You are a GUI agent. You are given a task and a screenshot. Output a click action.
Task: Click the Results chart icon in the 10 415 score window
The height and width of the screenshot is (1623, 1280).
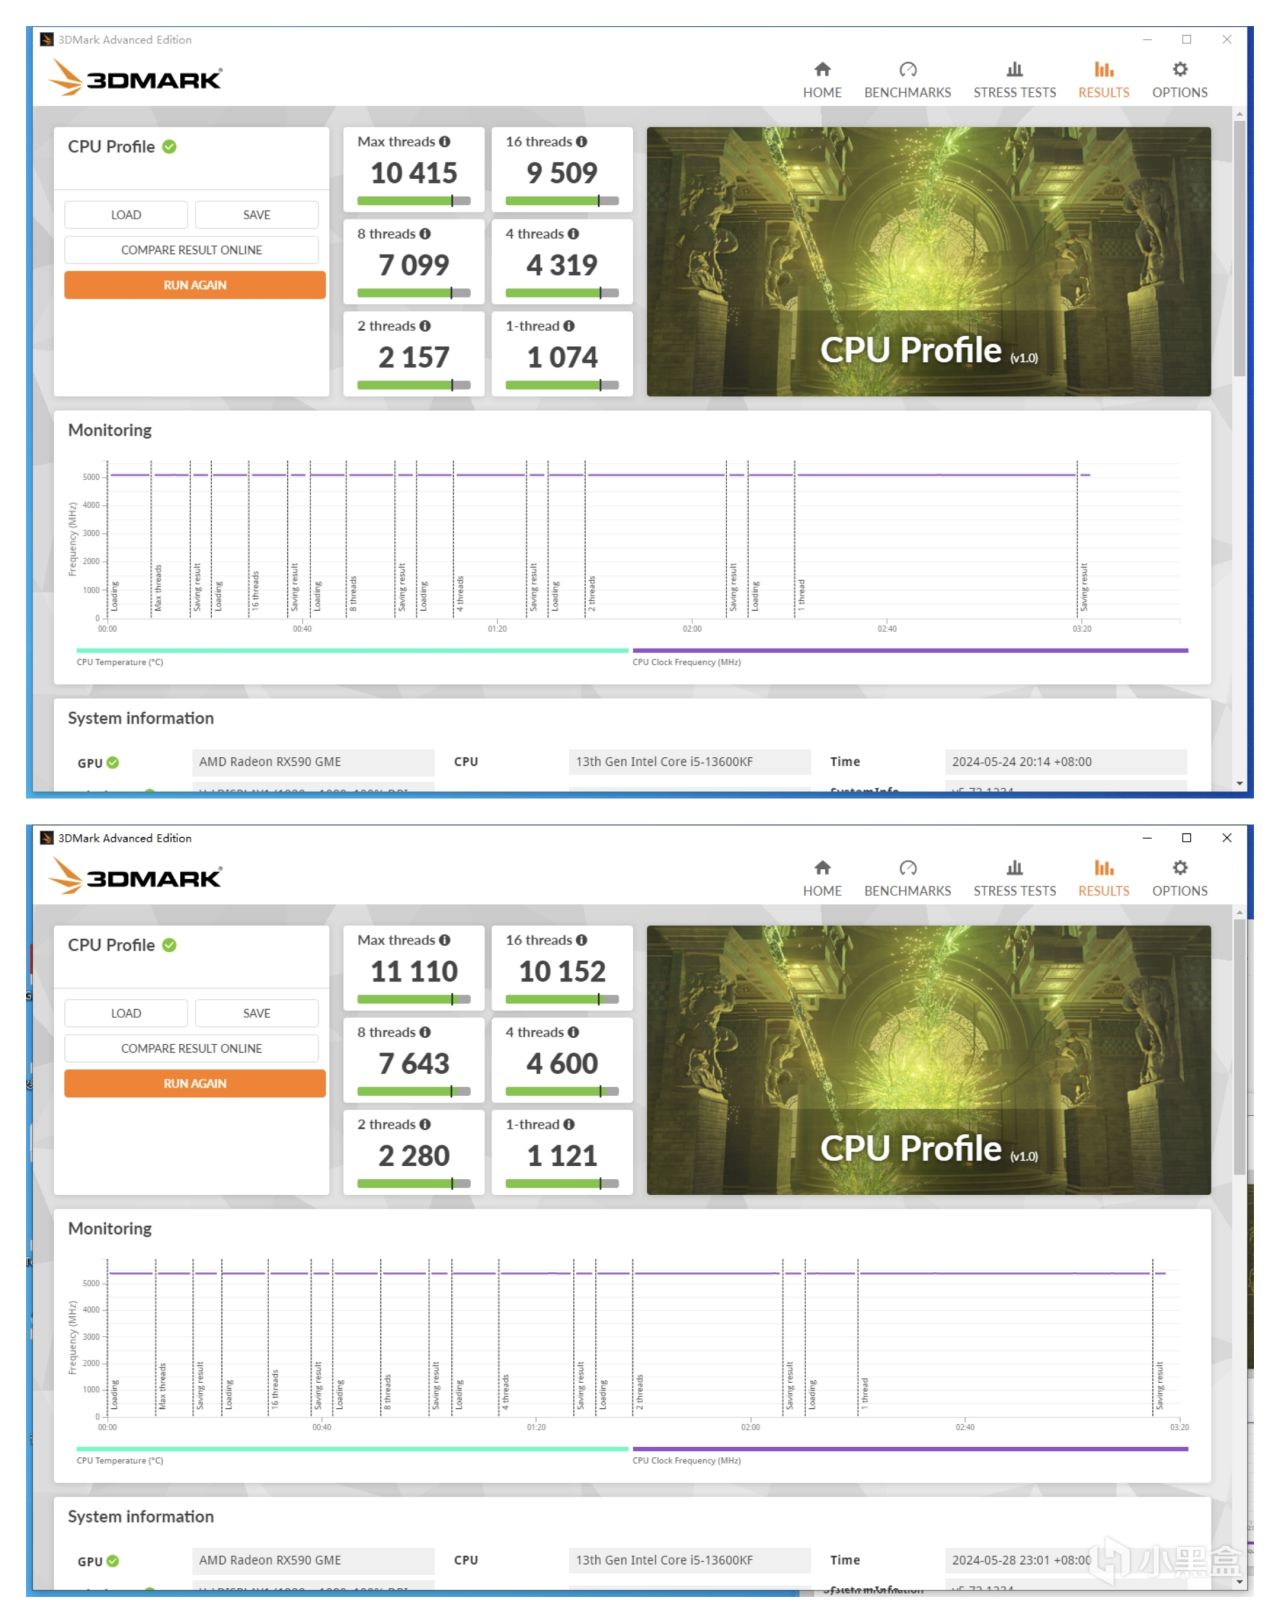[1103, 69]
